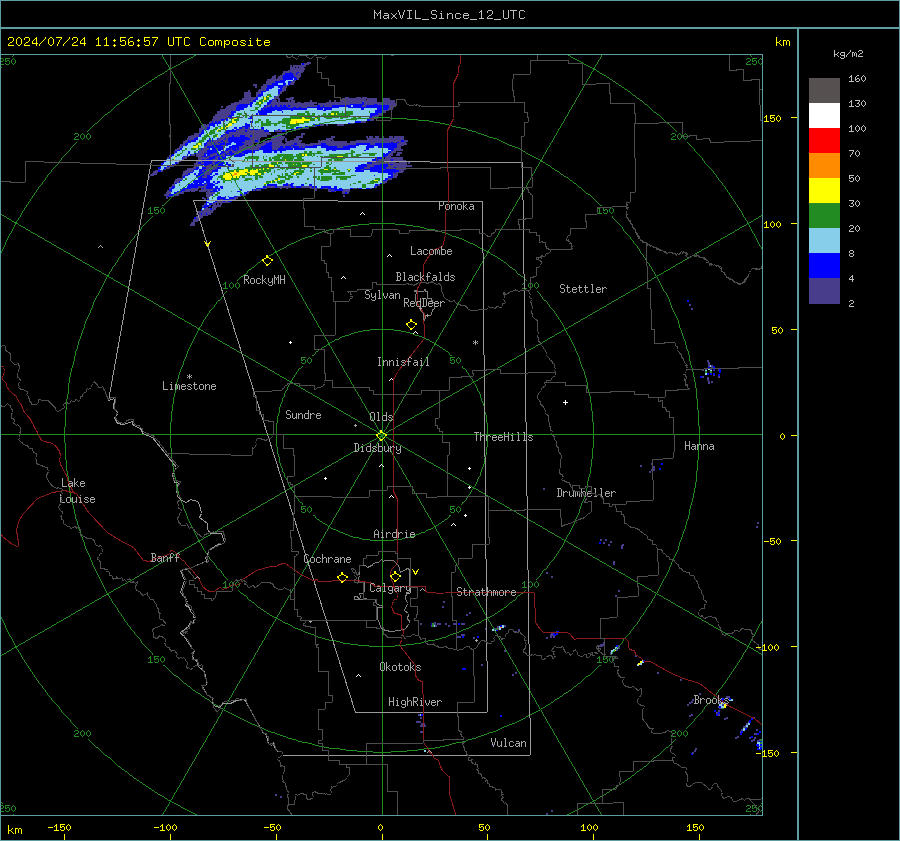
Task: Click the asterisk marker above Limestone
Action: 189,377
